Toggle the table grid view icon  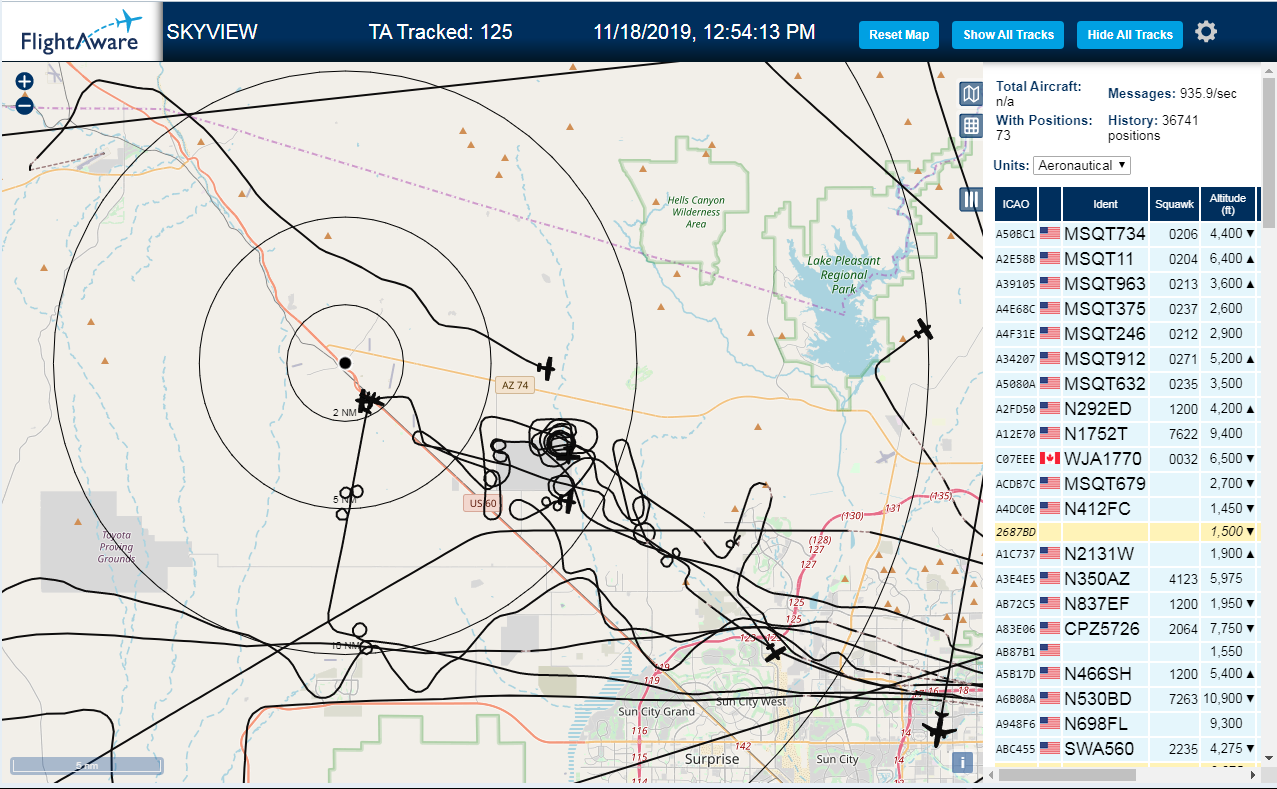point(971,125)
